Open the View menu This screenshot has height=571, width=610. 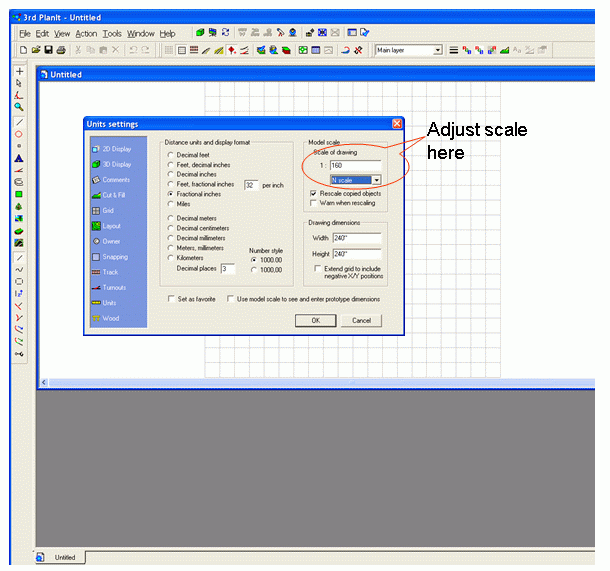[62, 34]
